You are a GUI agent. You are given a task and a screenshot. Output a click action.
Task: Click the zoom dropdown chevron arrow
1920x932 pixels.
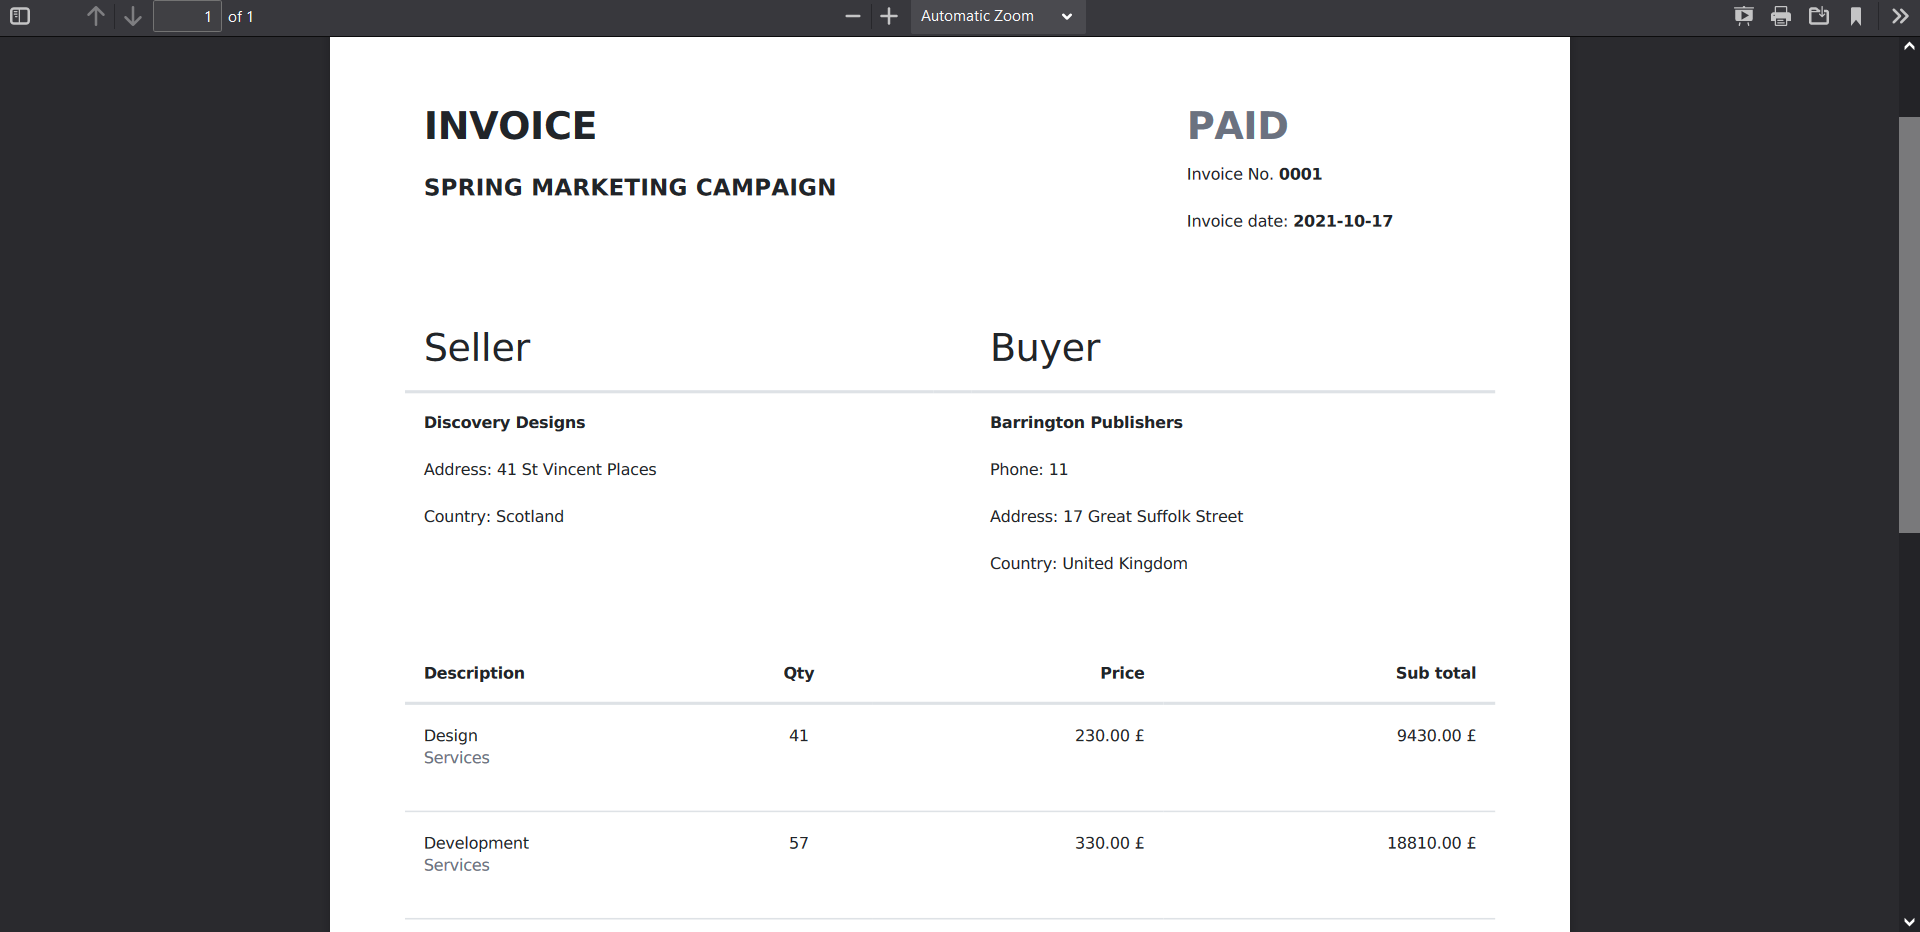click(1066, 16)
